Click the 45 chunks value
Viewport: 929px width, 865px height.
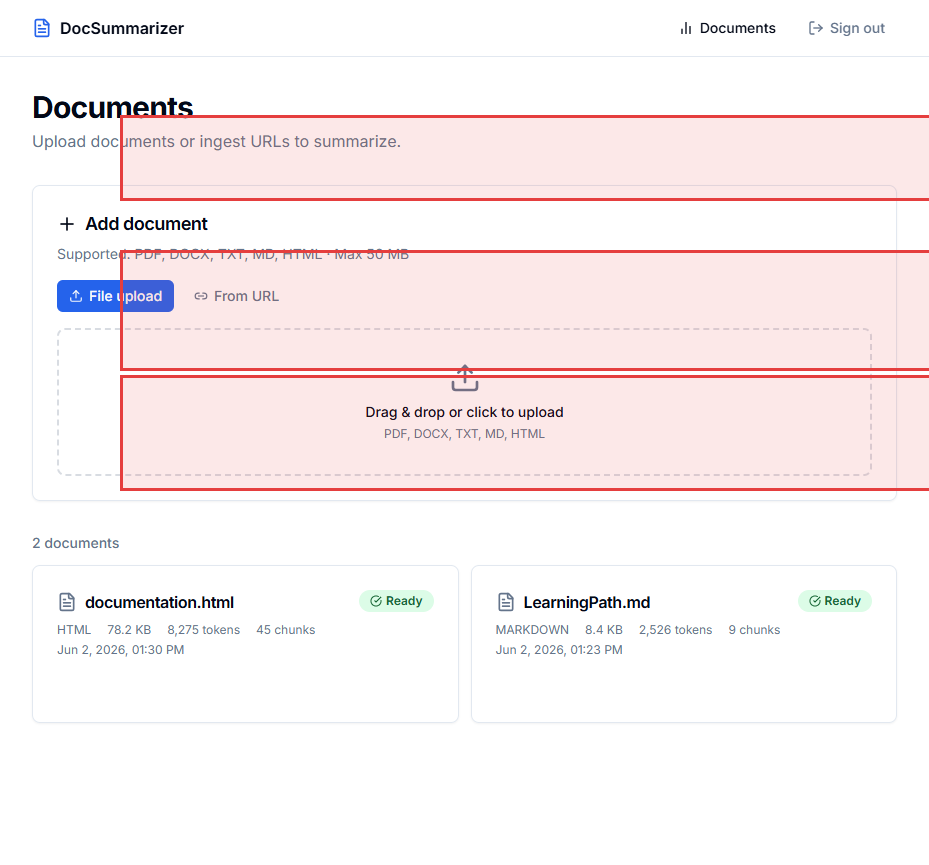pos(286,630)
